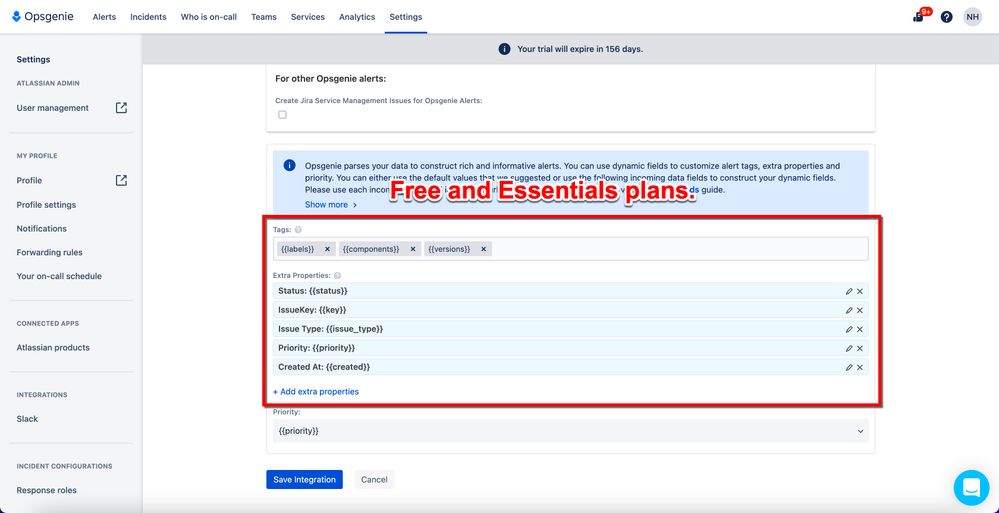Click the IssueKey: {{key}} property row

pos(570,310)
